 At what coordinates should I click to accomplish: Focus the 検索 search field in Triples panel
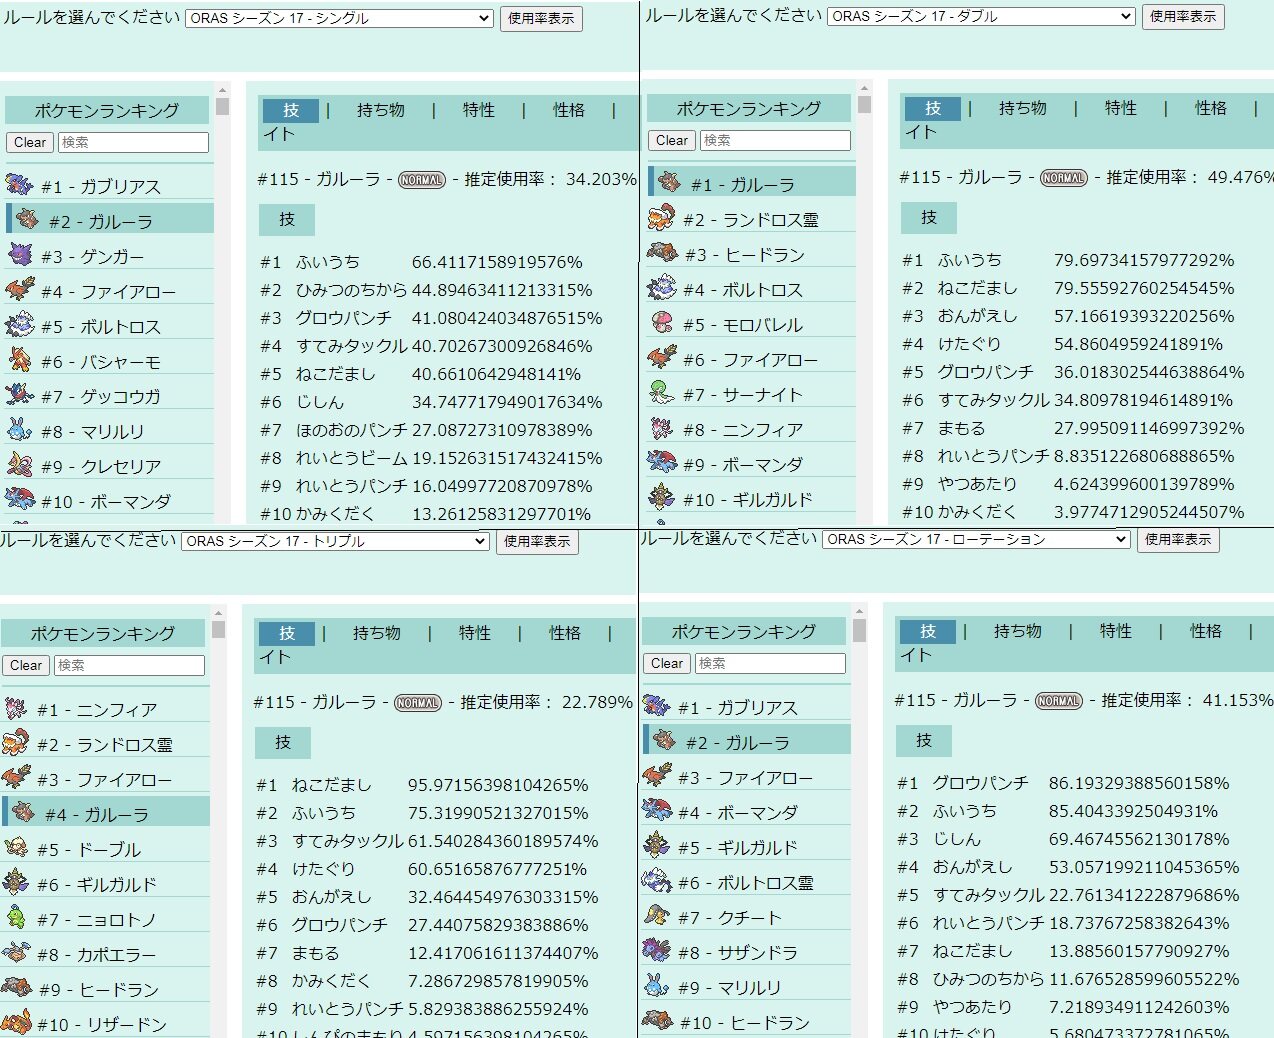[129, 665]
